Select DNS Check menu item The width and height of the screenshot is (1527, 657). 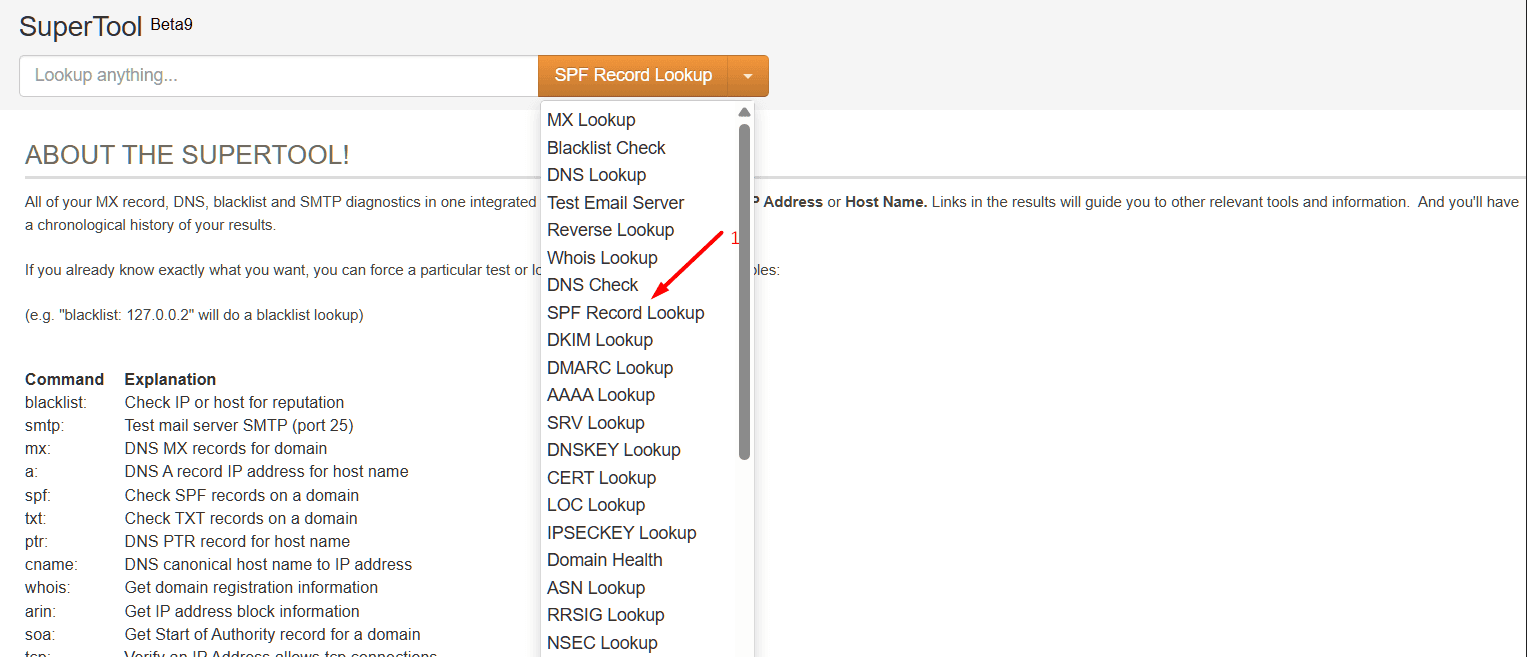click(592, 285)
